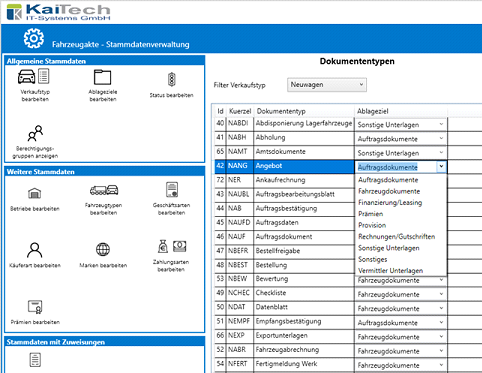
Task: Select the Bestellung cell
Action: (x=304, y=265)
